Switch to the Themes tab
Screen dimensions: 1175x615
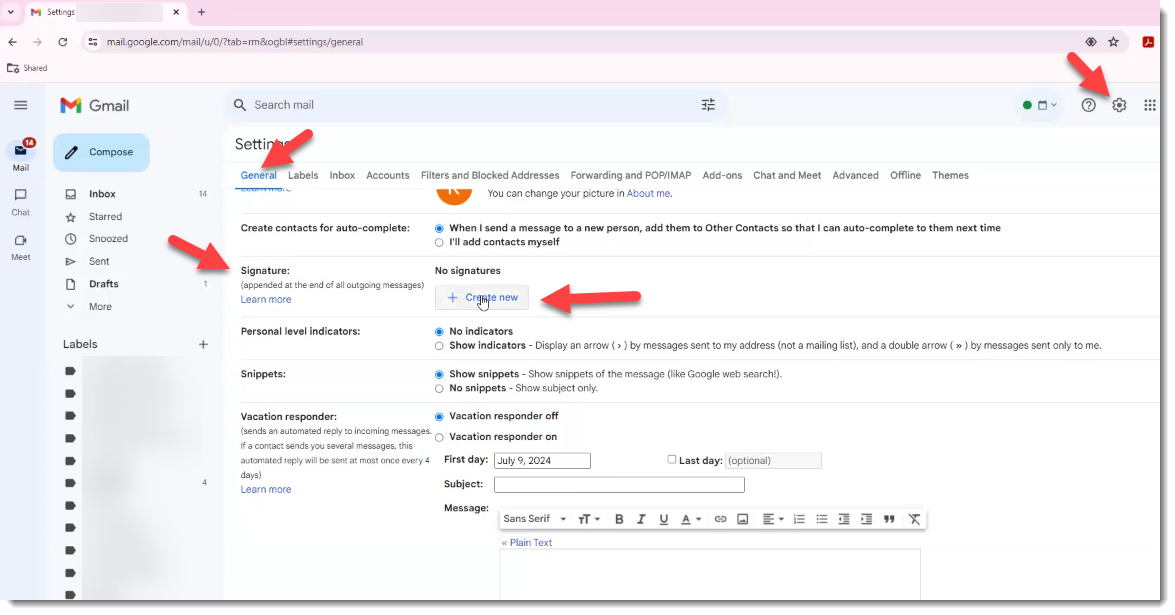click(950, 175)
